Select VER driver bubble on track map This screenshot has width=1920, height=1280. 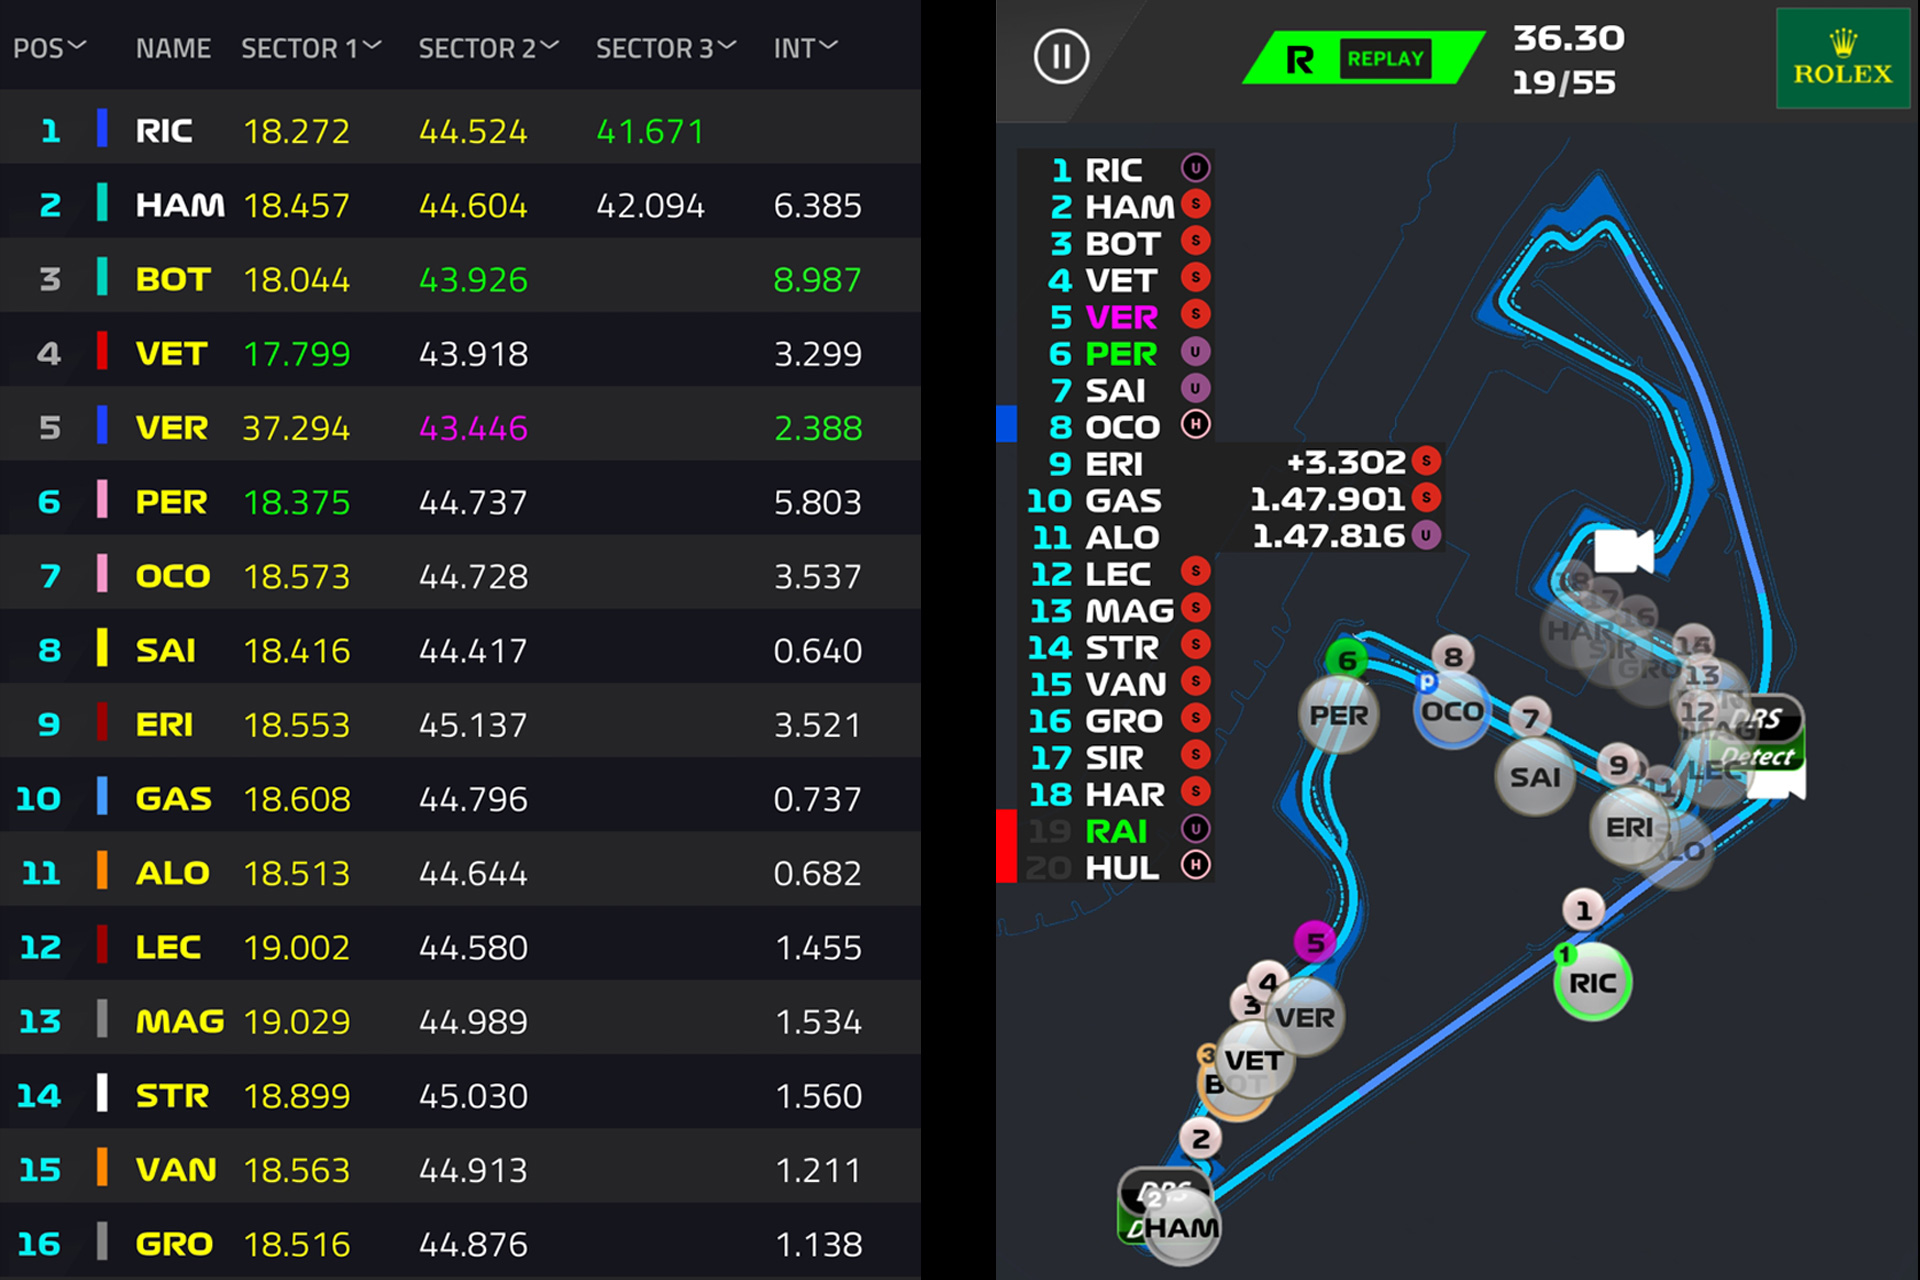coord(1305,1018)
